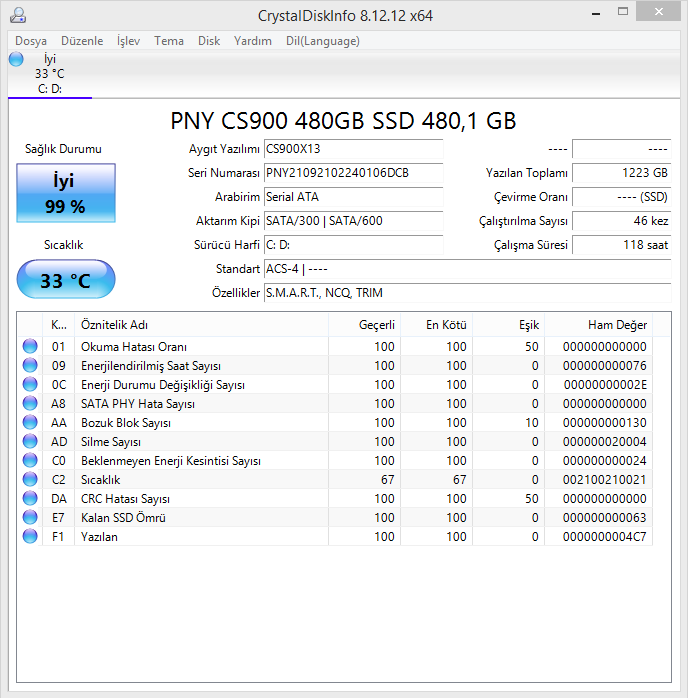Maximize the CrystalDiskInfo window
The image size is (688, 698).
pyautogui.click(x=623, y=12)
